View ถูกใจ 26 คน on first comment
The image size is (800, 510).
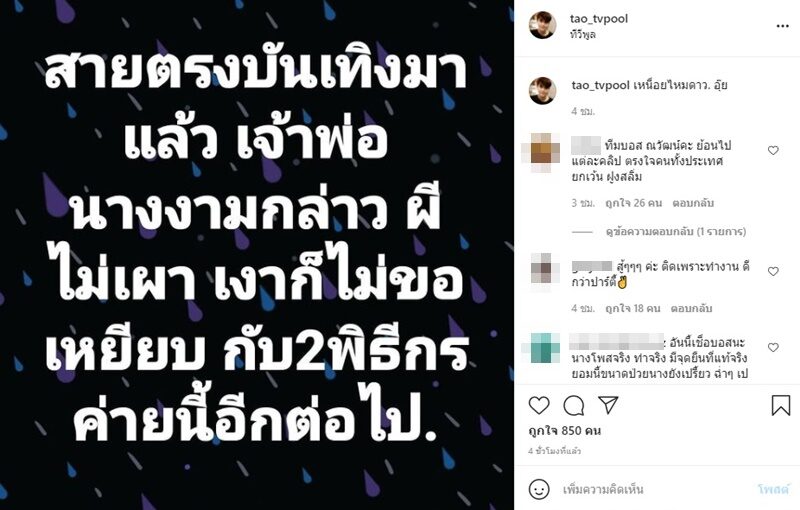pyautogui.click(x=634, y=203)
